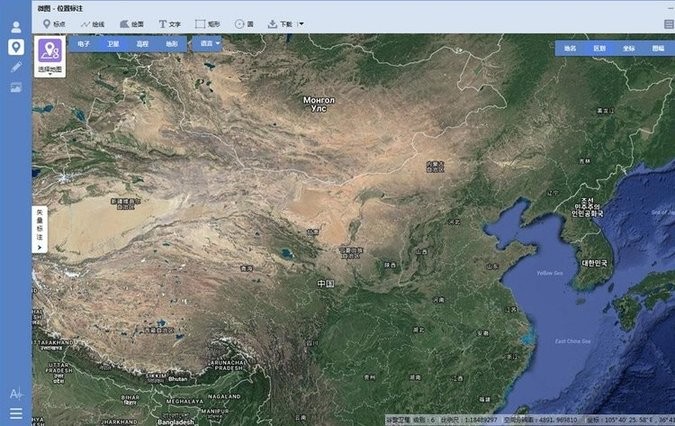Switch to 电子 electronic map layer

pos(83,44)
